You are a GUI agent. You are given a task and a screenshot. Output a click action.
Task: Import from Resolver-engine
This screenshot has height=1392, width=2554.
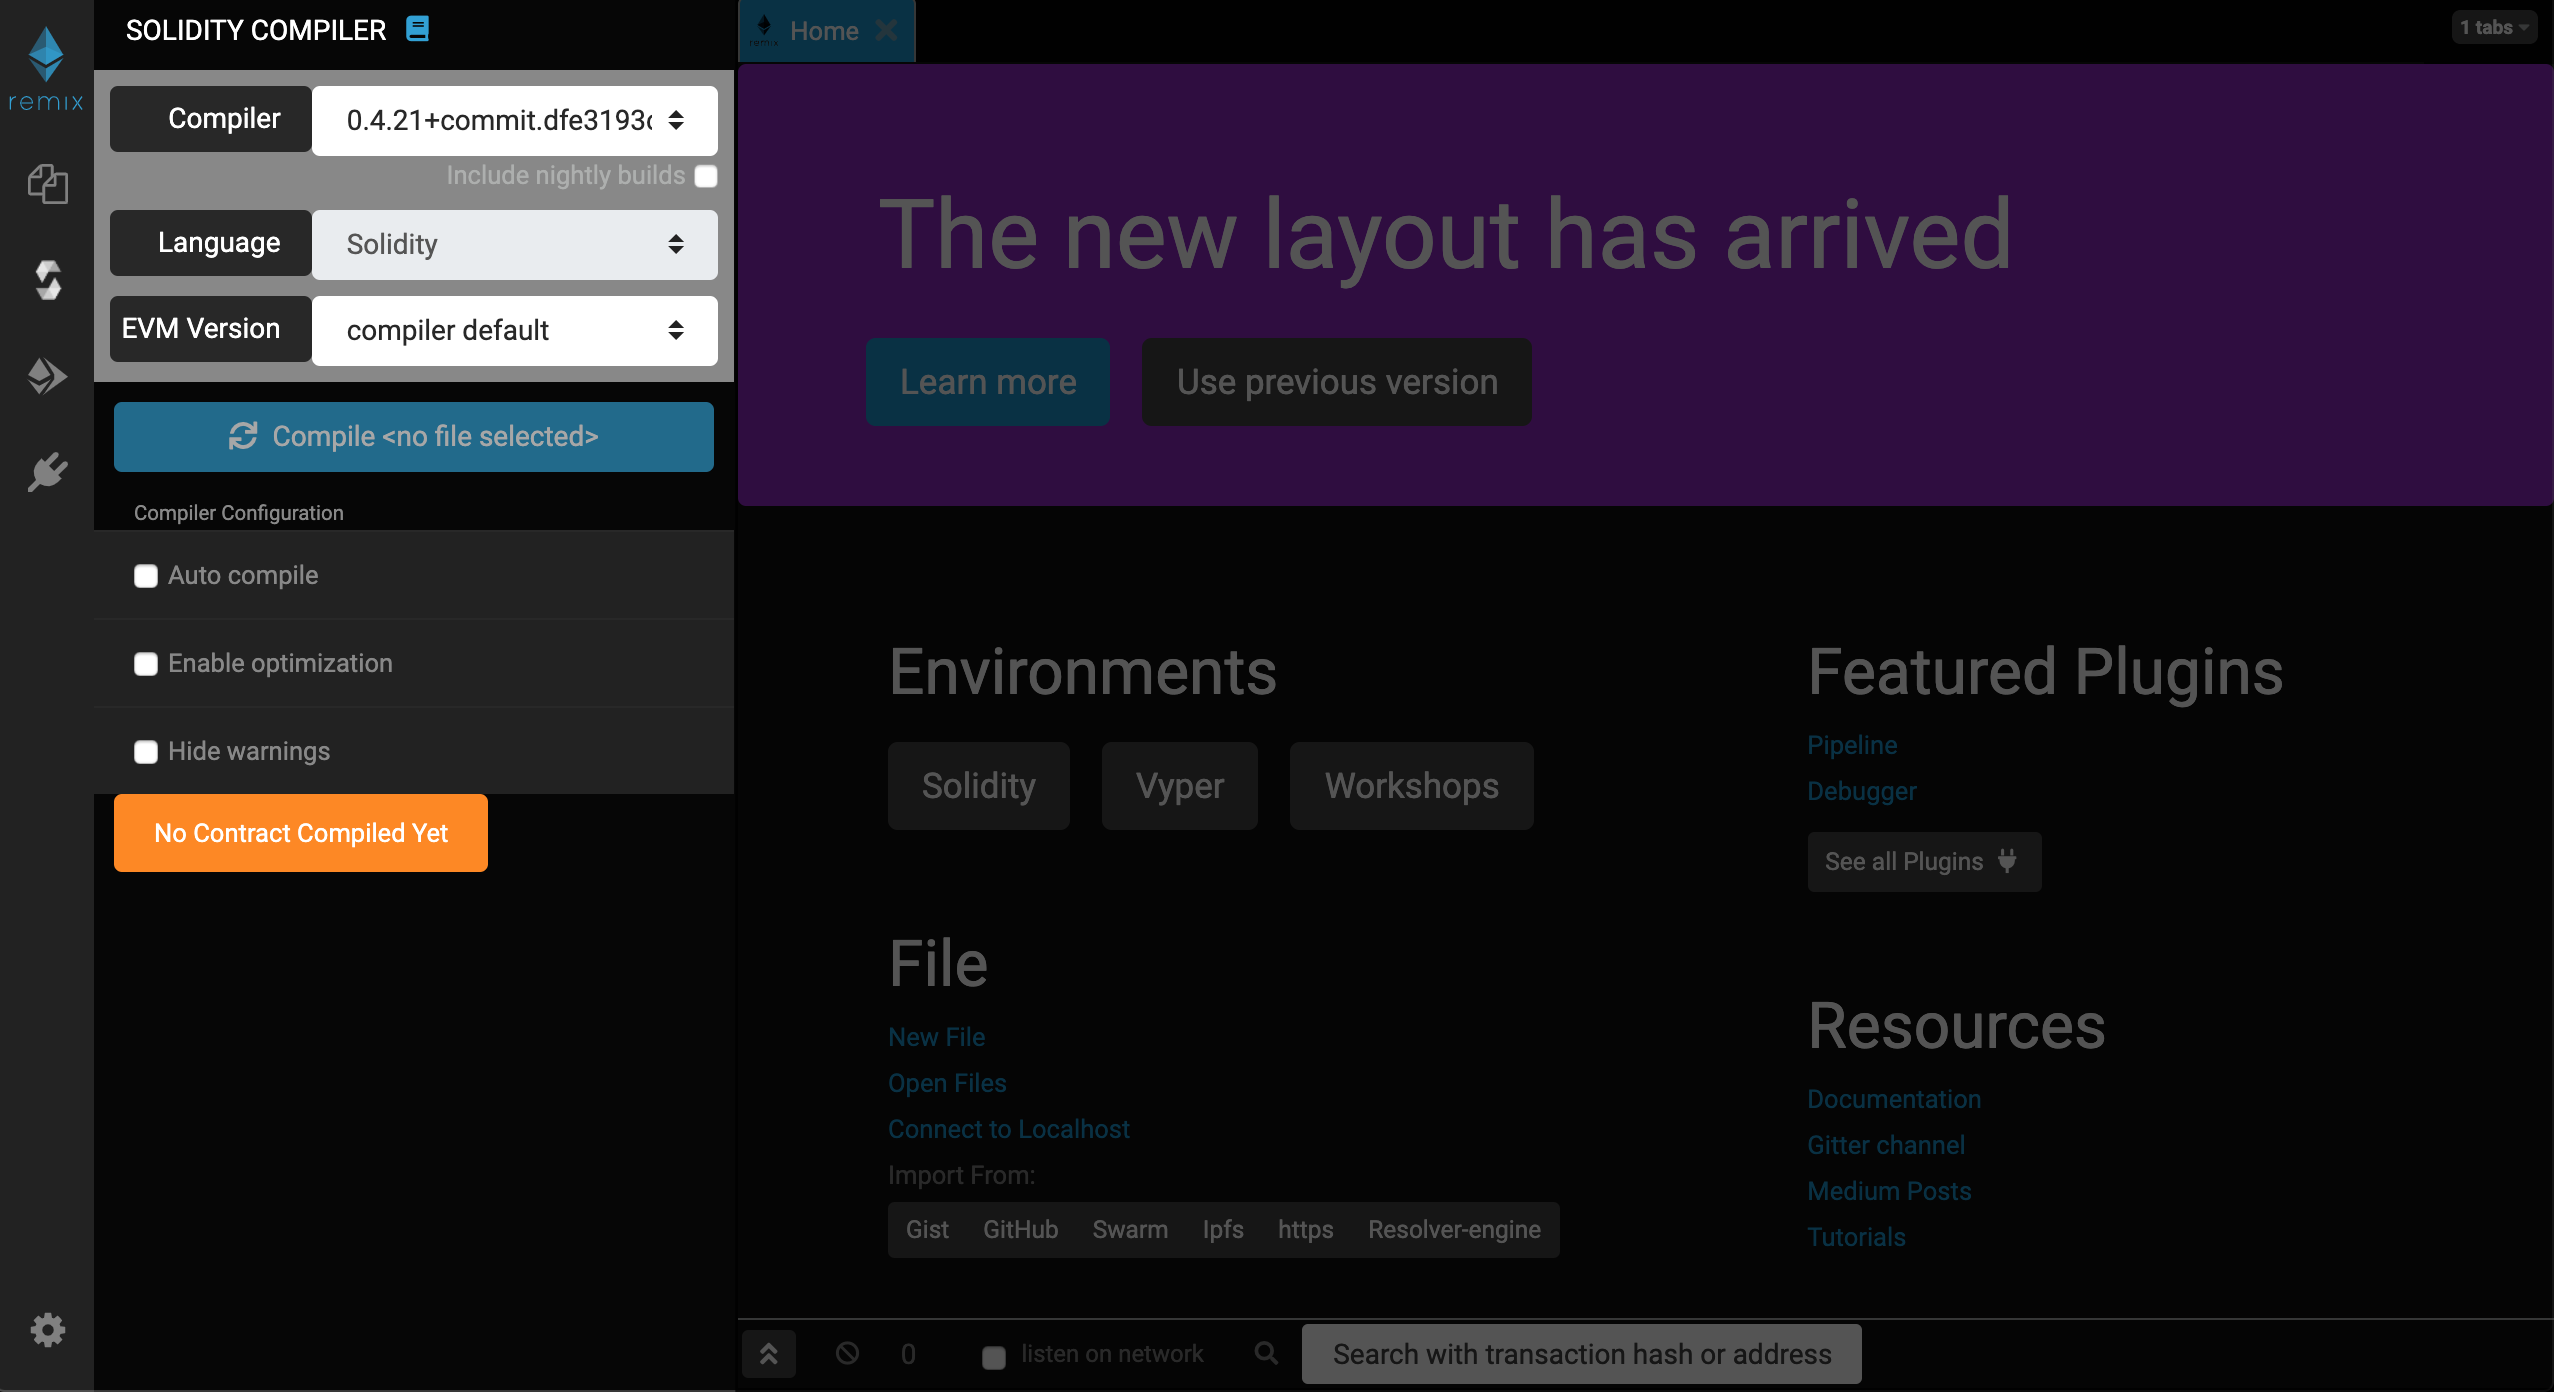tap(1454, 1230)
